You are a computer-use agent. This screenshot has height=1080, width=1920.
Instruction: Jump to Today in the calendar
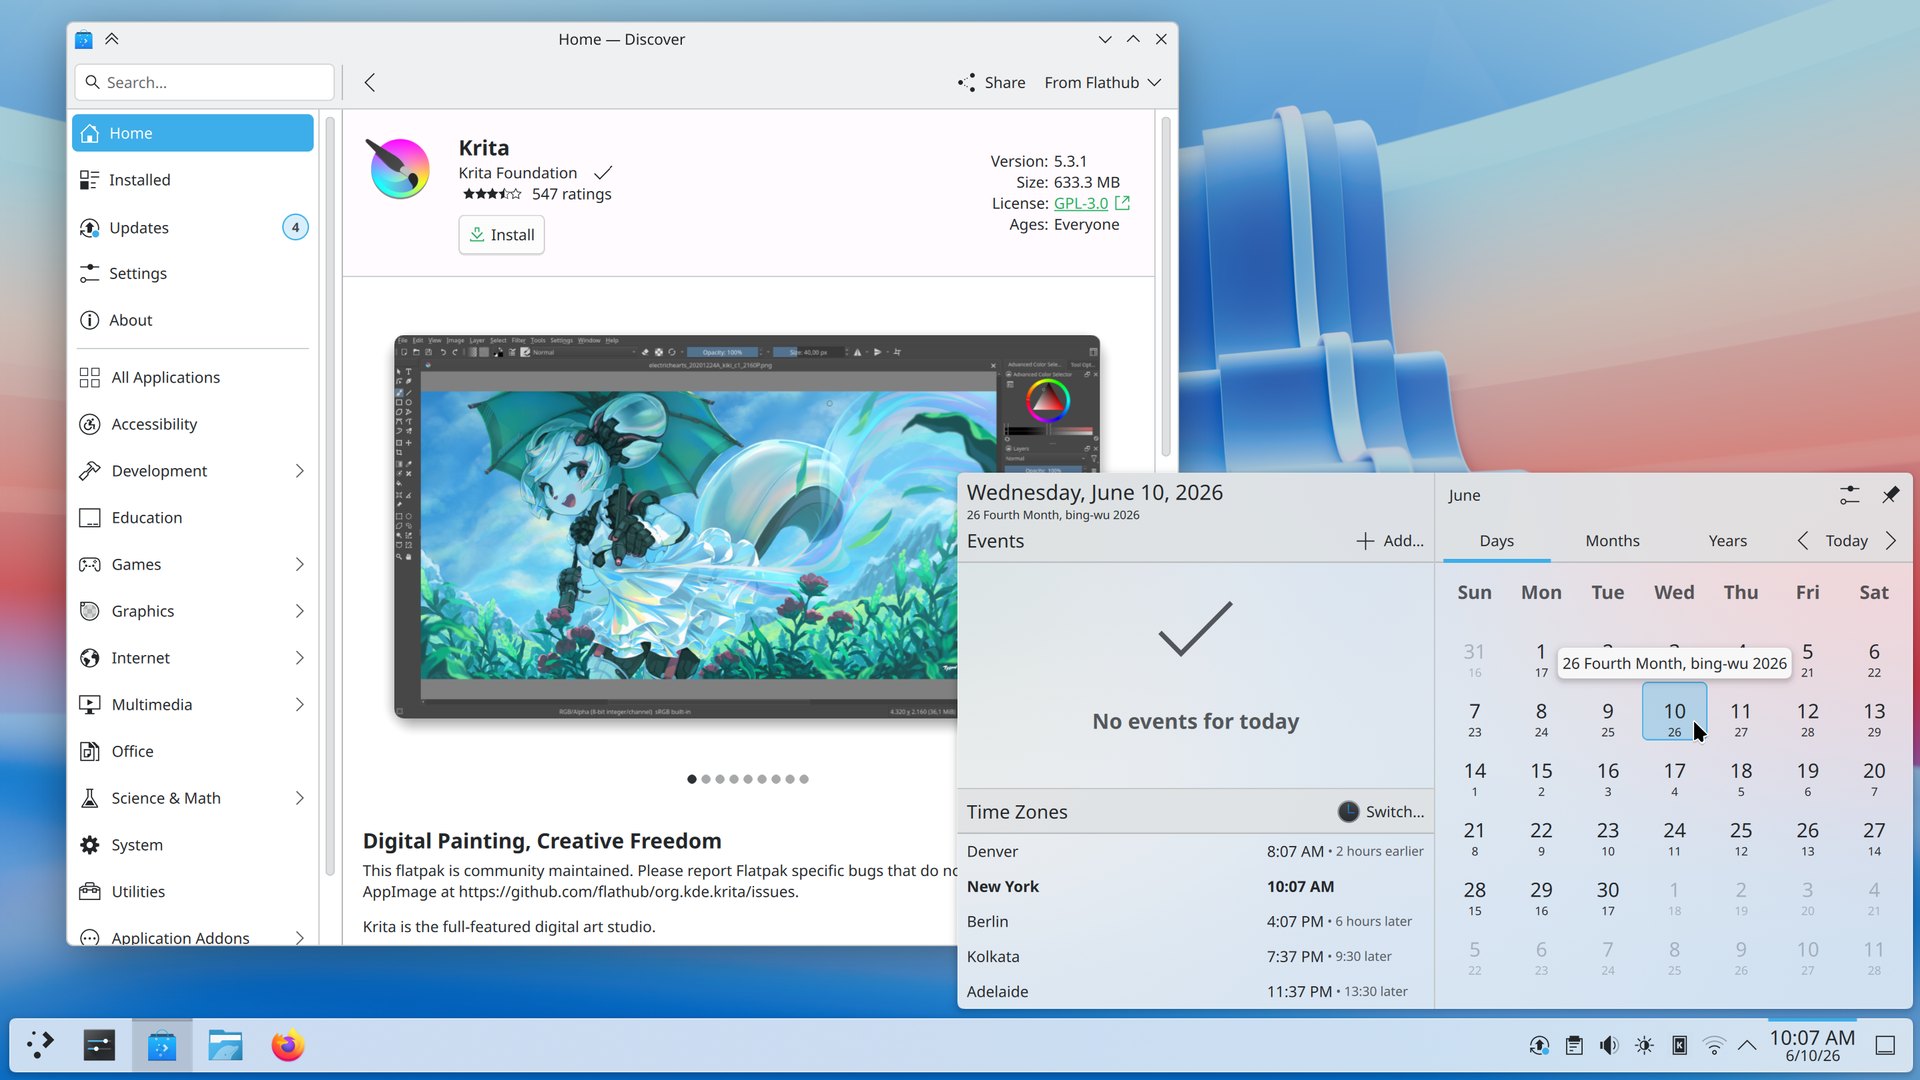1846,541
